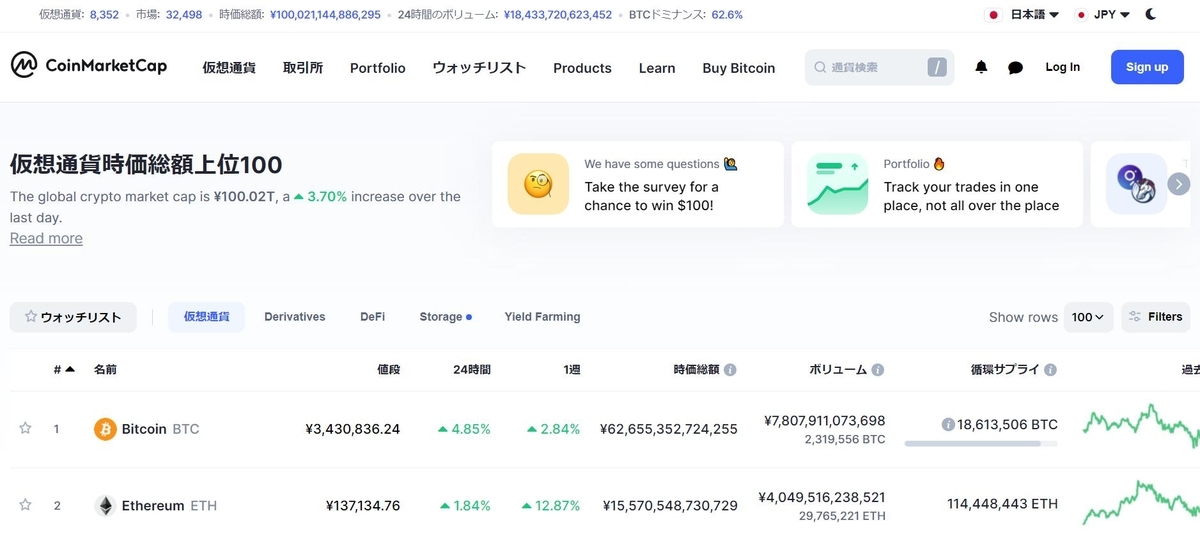Click Bitcoin circulating supply info icon
Screen dimensions: 1200x534
tap(948, 425)
